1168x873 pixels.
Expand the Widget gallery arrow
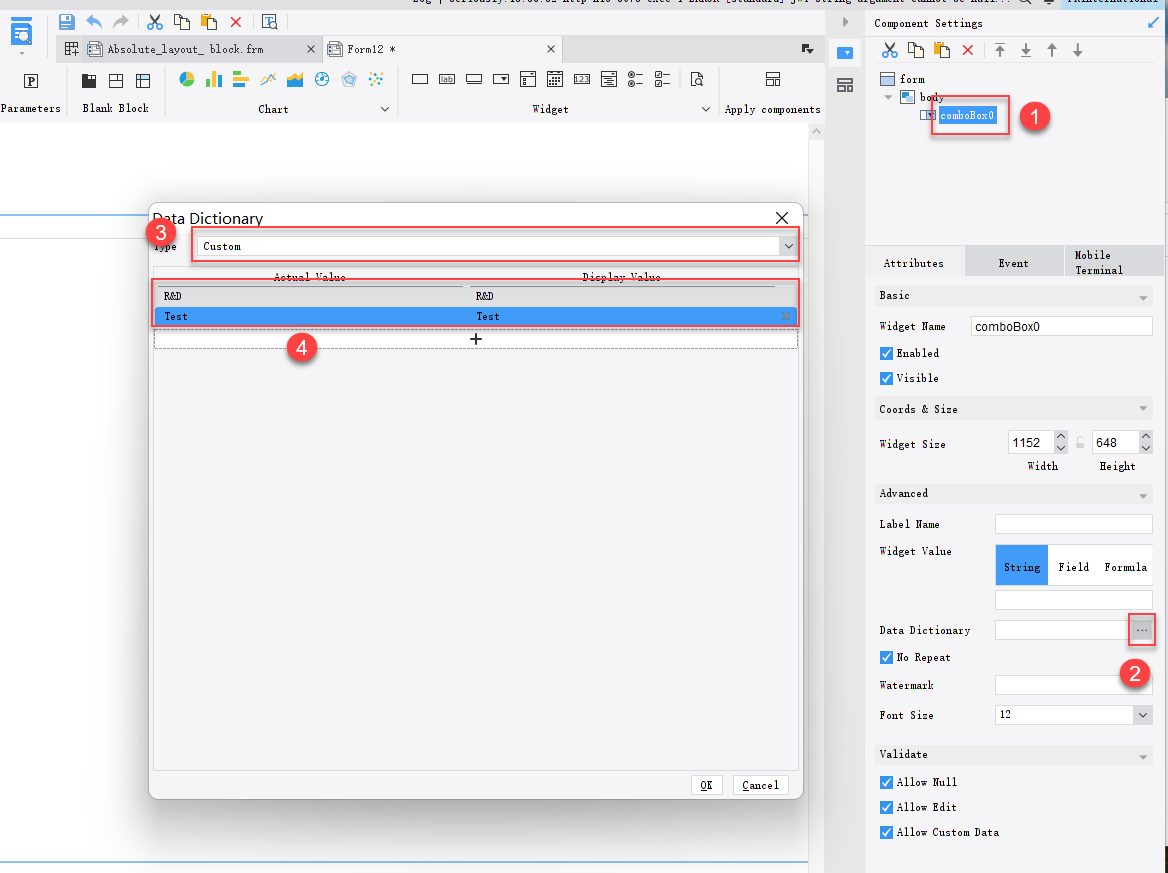coord(705,109)
